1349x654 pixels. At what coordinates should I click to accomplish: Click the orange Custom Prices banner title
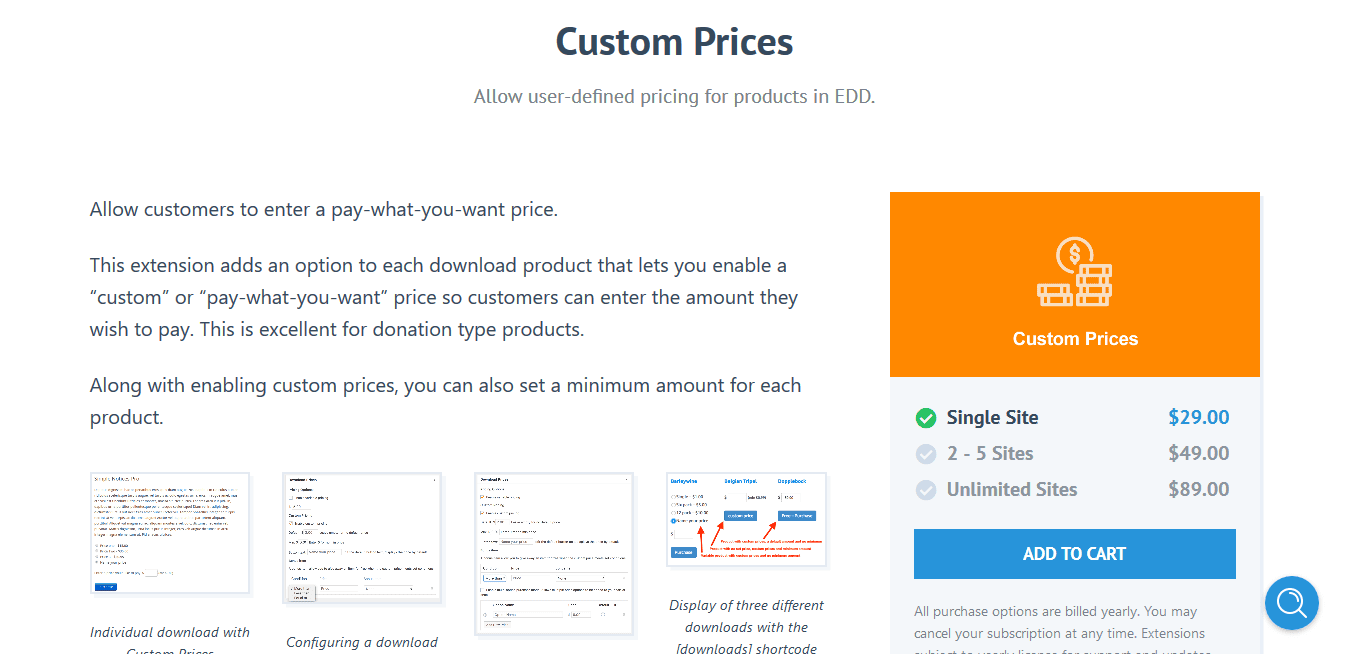point(1075,339)
